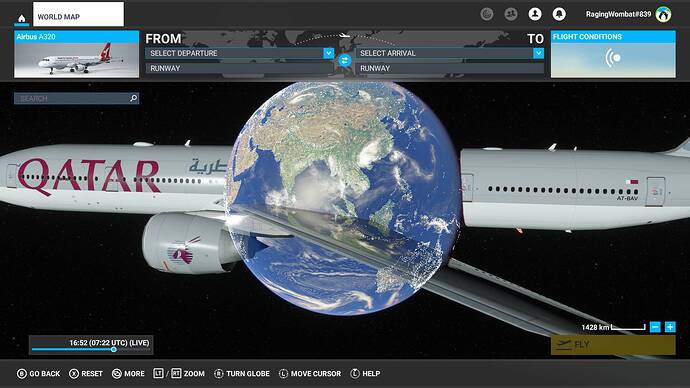Open the notifications bell icon

click(559, 14)
